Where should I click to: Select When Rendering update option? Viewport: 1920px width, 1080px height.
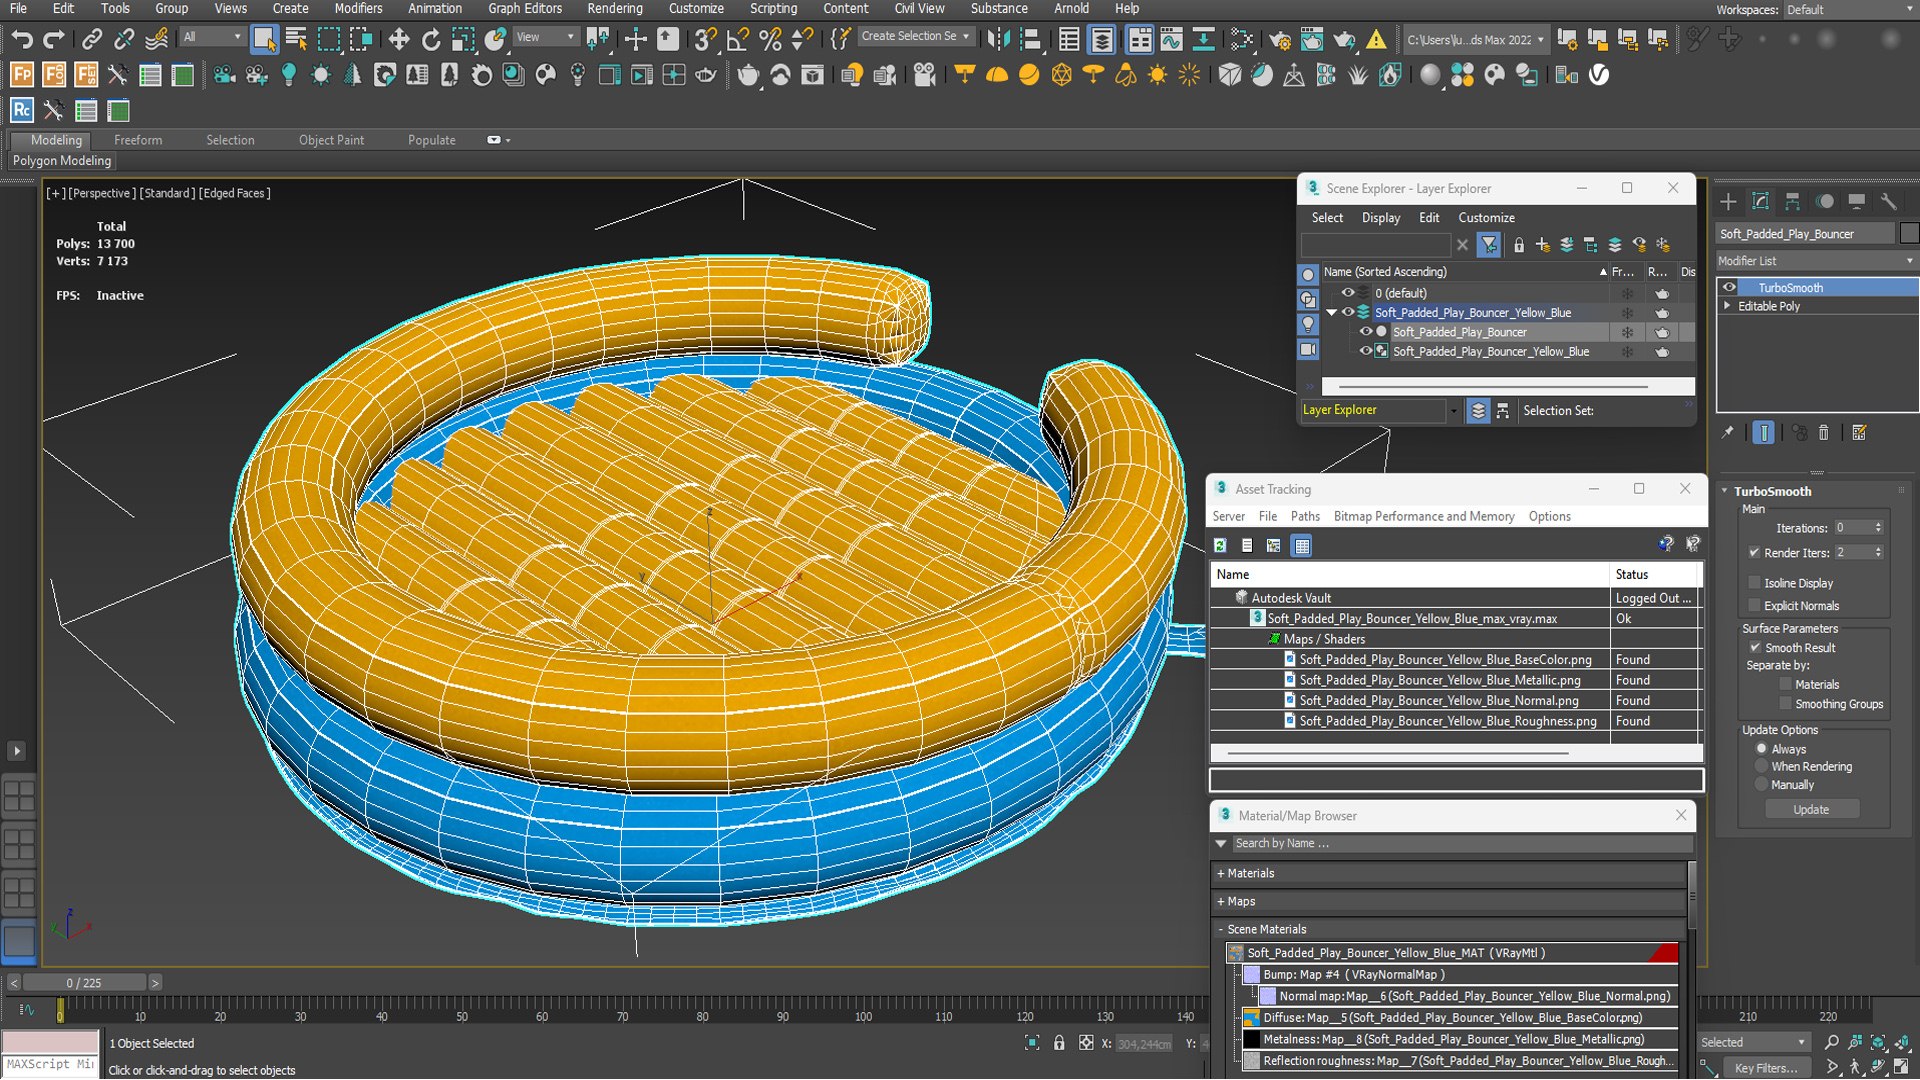tap(1762, 766)
